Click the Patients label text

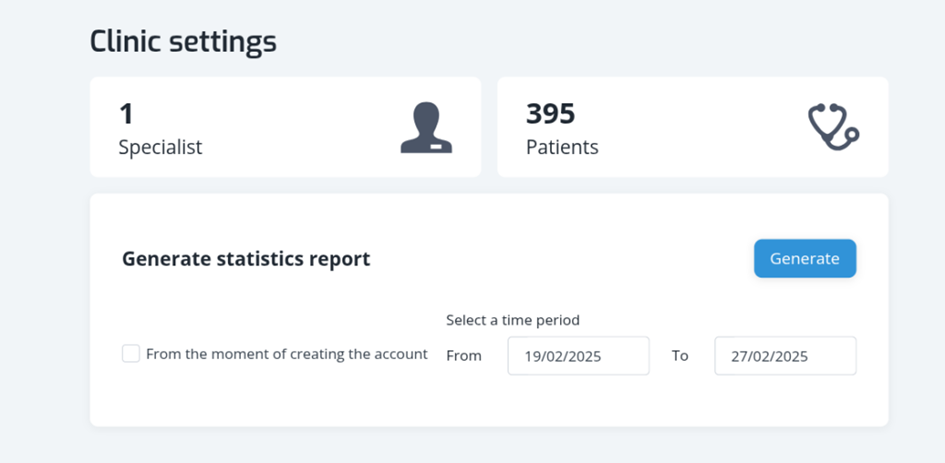tap(562, 148)
